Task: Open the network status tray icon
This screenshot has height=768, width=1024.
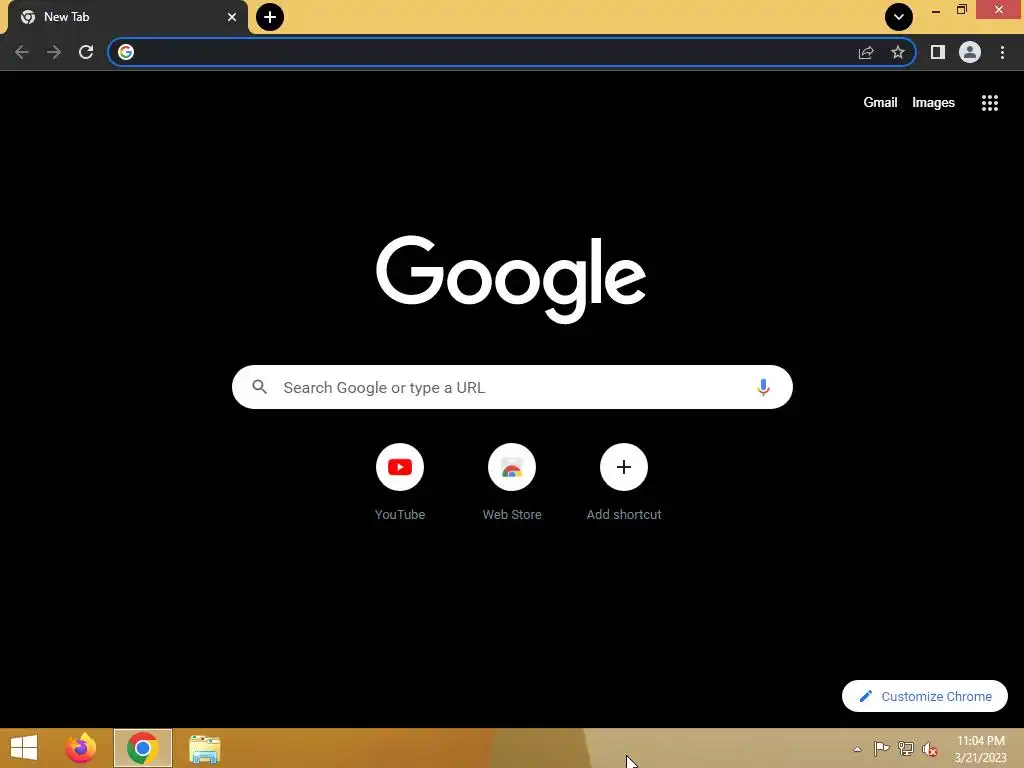Action: (906, 748)
